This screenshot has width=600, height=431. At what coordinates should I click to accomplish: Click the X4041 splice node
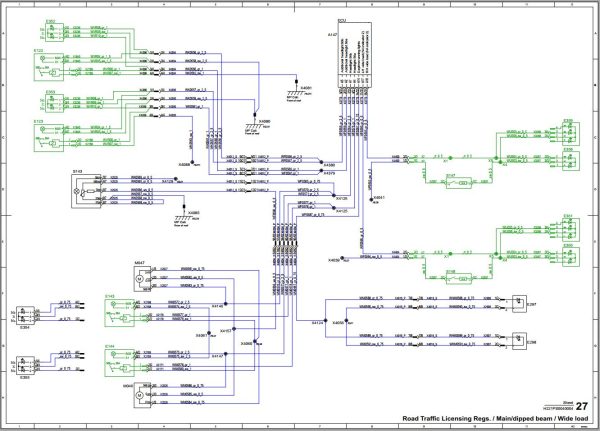(x=371, y=200)
